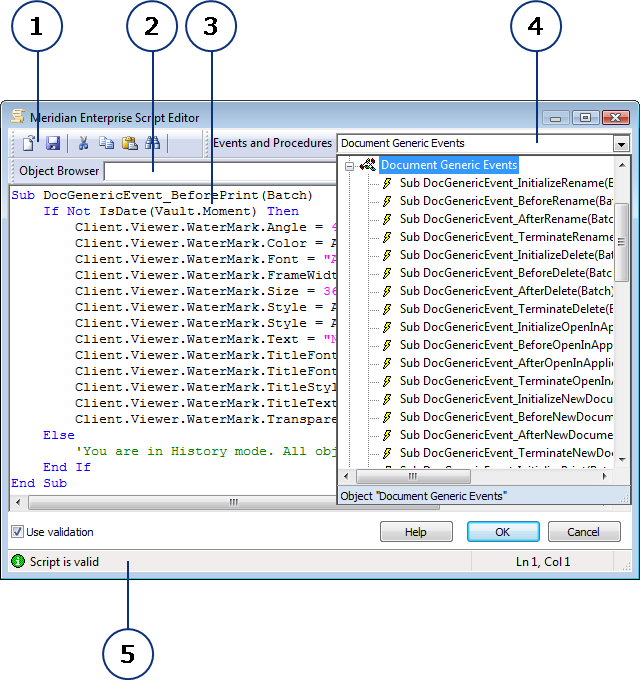The image size is (640, 680).
Task: Select Sub DocGenericEvent_TerminateDelete entry
Action: [506, 309]
